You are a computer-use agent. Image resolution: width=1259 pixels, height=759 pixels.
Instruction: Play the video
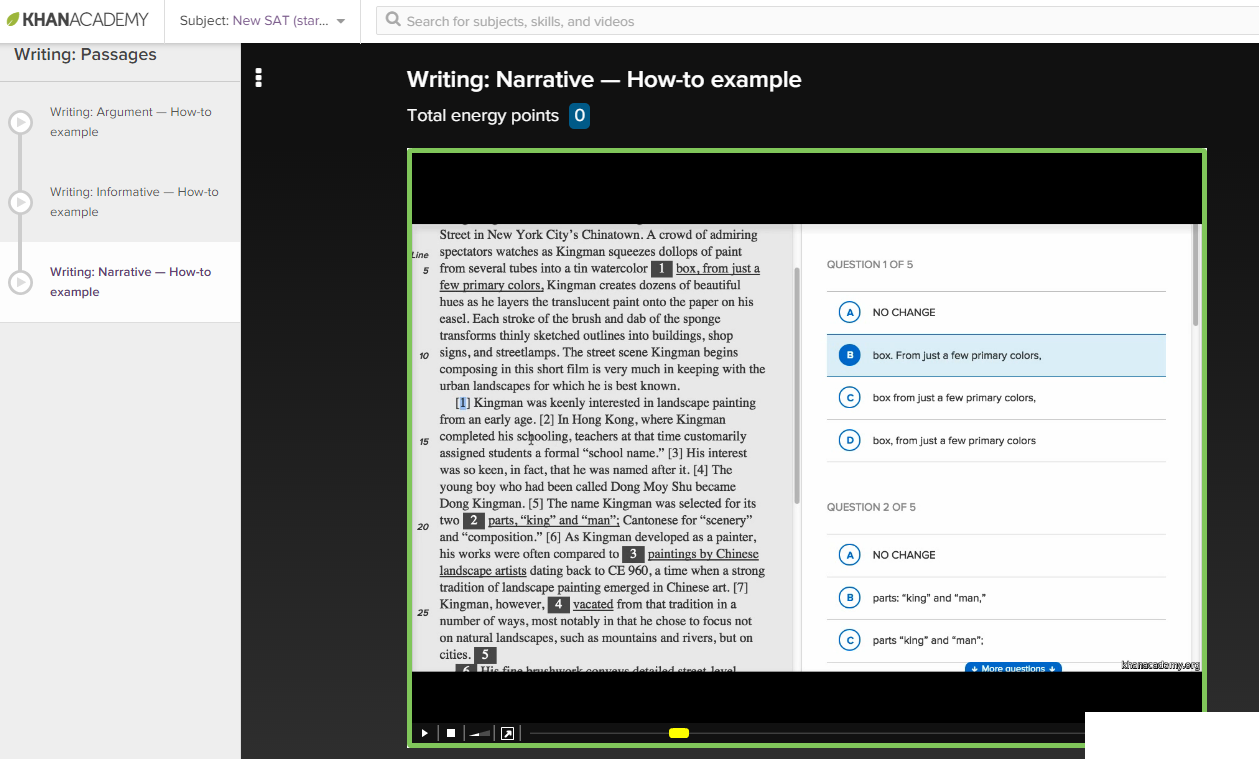coord(424,733)
